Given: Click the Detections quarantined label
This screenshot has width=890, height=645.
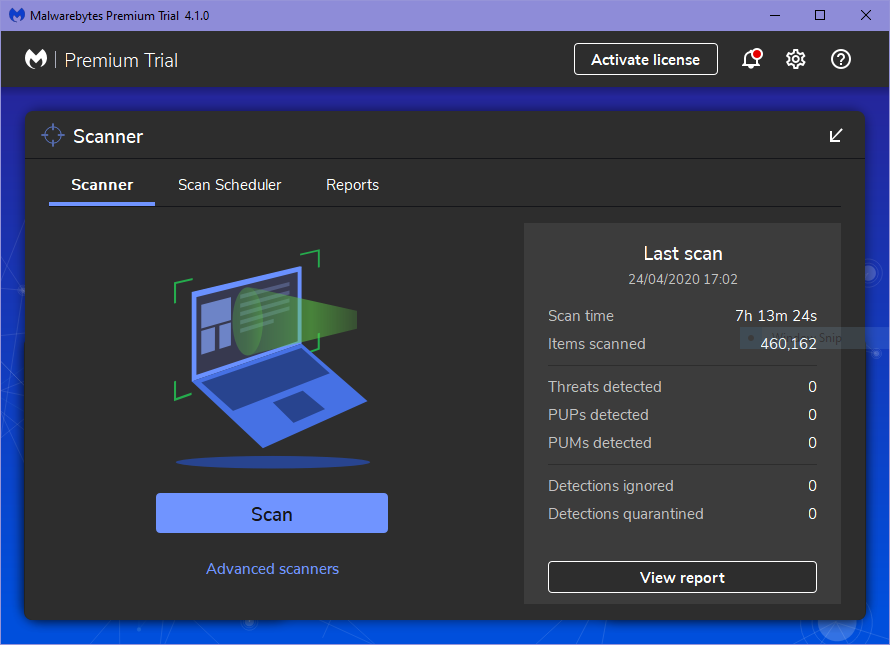Looking at the screenshot, I should (x=625, y=514).
